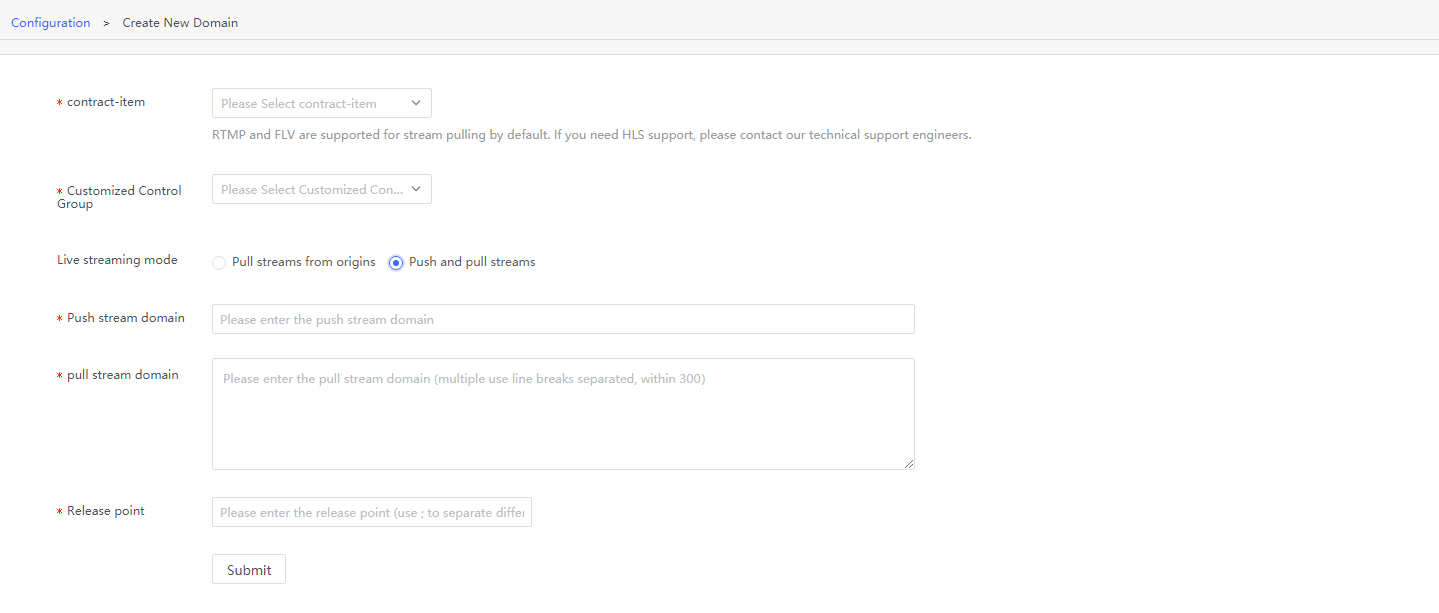
Task: Click the contract-item field label
Action: point(106,102)
